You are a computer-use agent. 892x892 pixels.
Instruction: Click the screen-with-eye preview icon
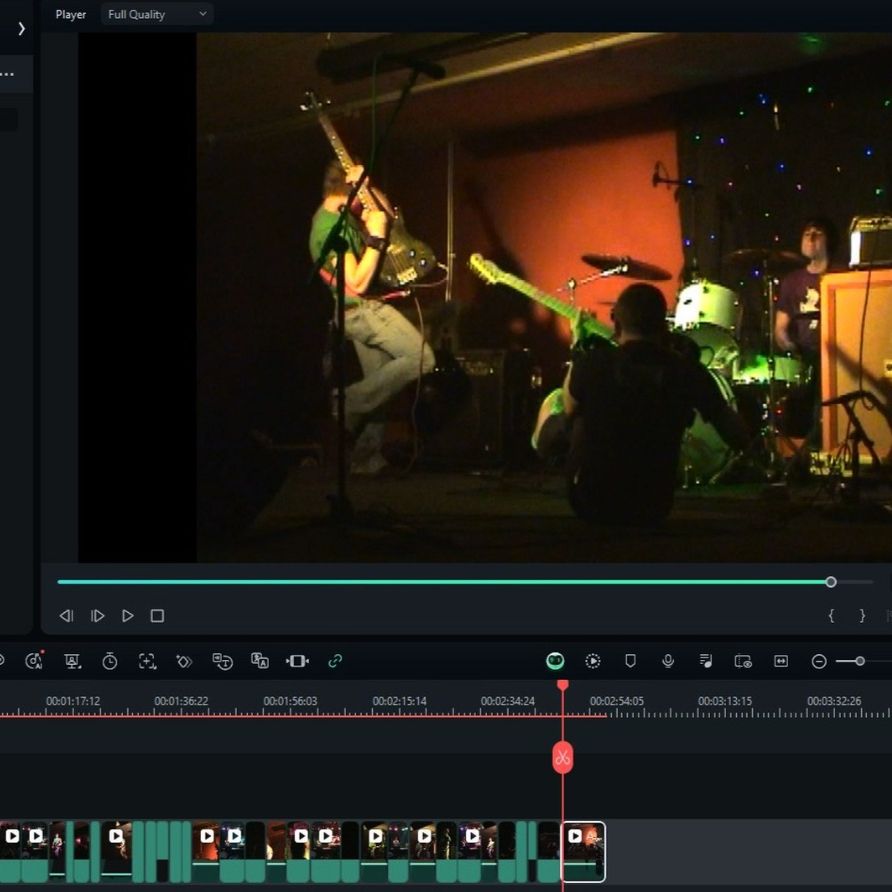coord(744,661)
